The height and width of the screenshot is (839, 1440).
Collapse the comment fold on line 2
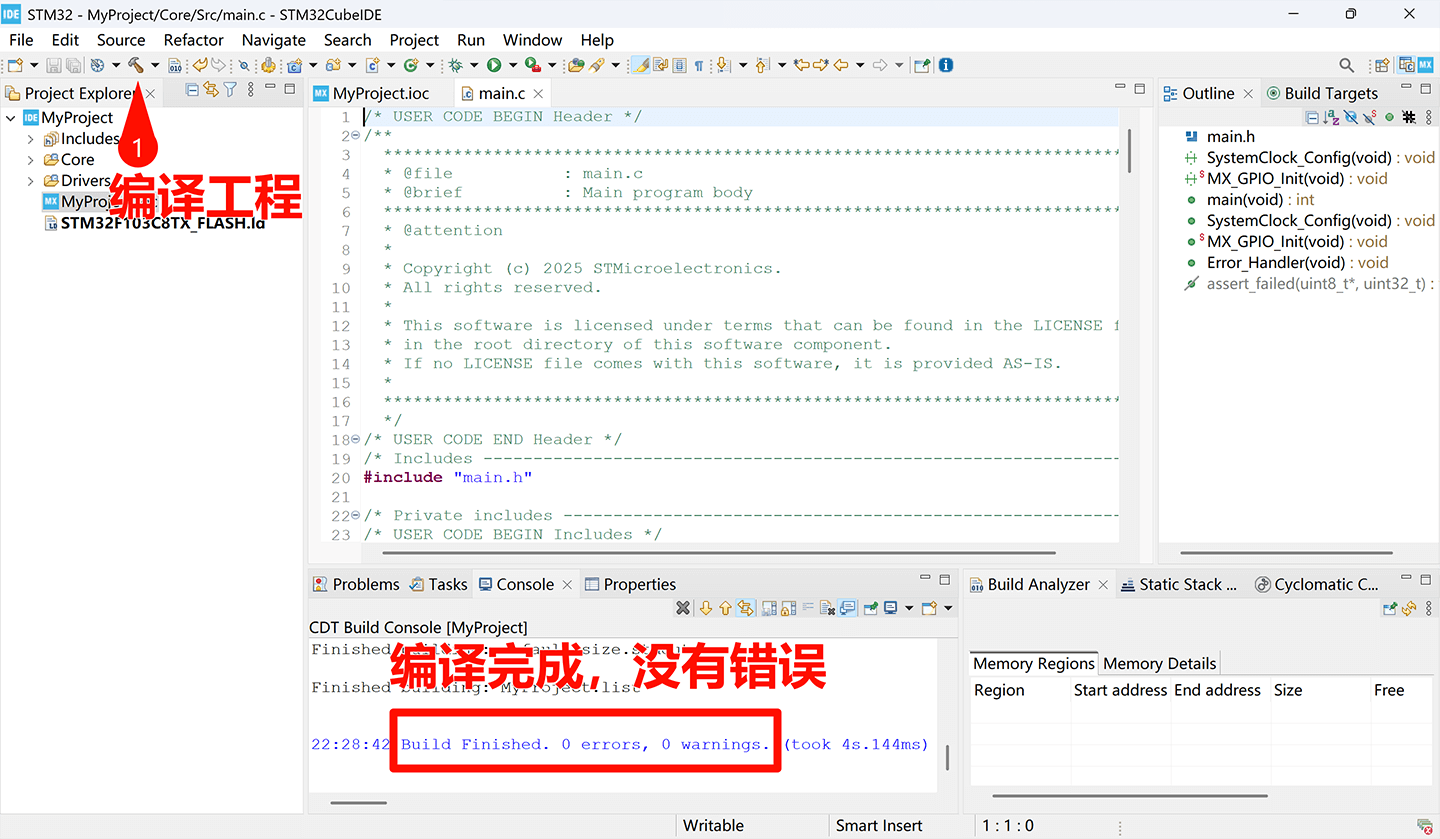[x=356, y=136]
